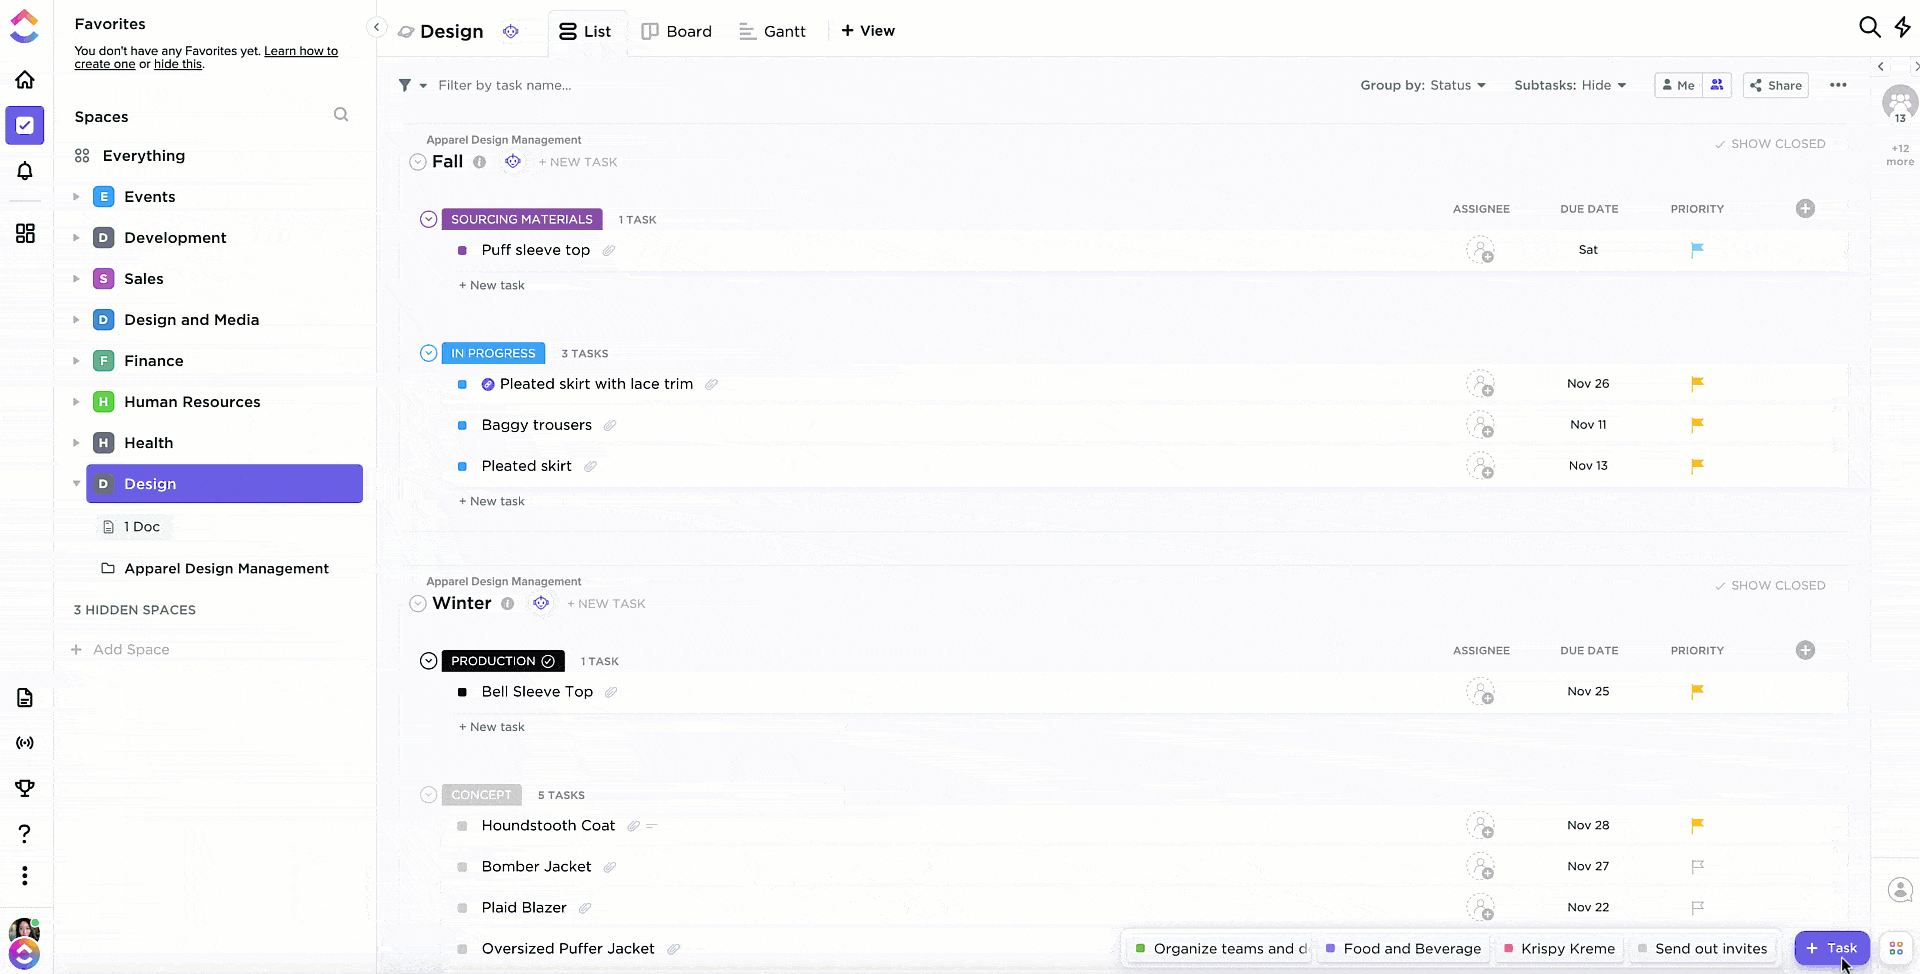Toggle status square of Puff sleeve top
1920x974 pixels.
coord(462,250)
